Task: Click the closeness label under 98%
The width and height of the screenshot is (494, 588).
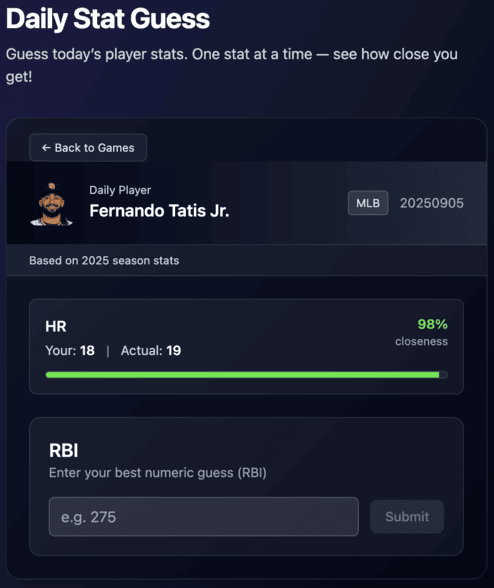Action: click(x=421, y=341)
